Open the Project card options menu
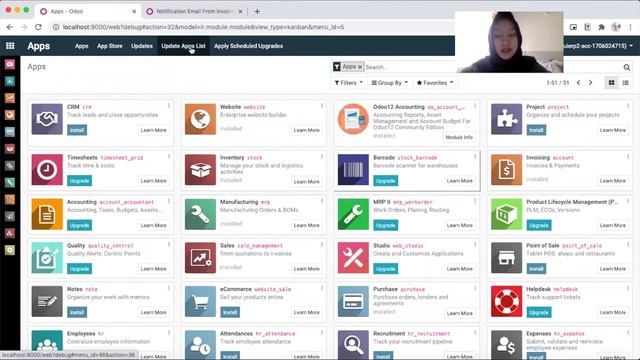Image resolution: width=640 pixels, height=360 pixels. (x=628, y=106)
